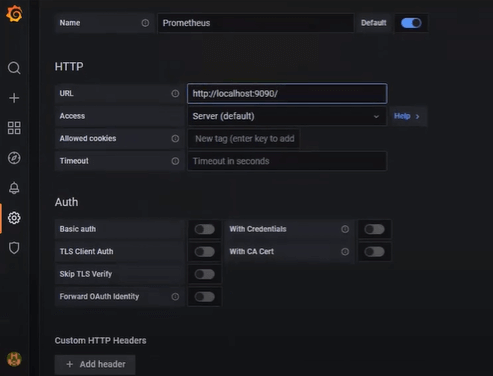
Task: Click the Access label
Action: click(72, 116)
